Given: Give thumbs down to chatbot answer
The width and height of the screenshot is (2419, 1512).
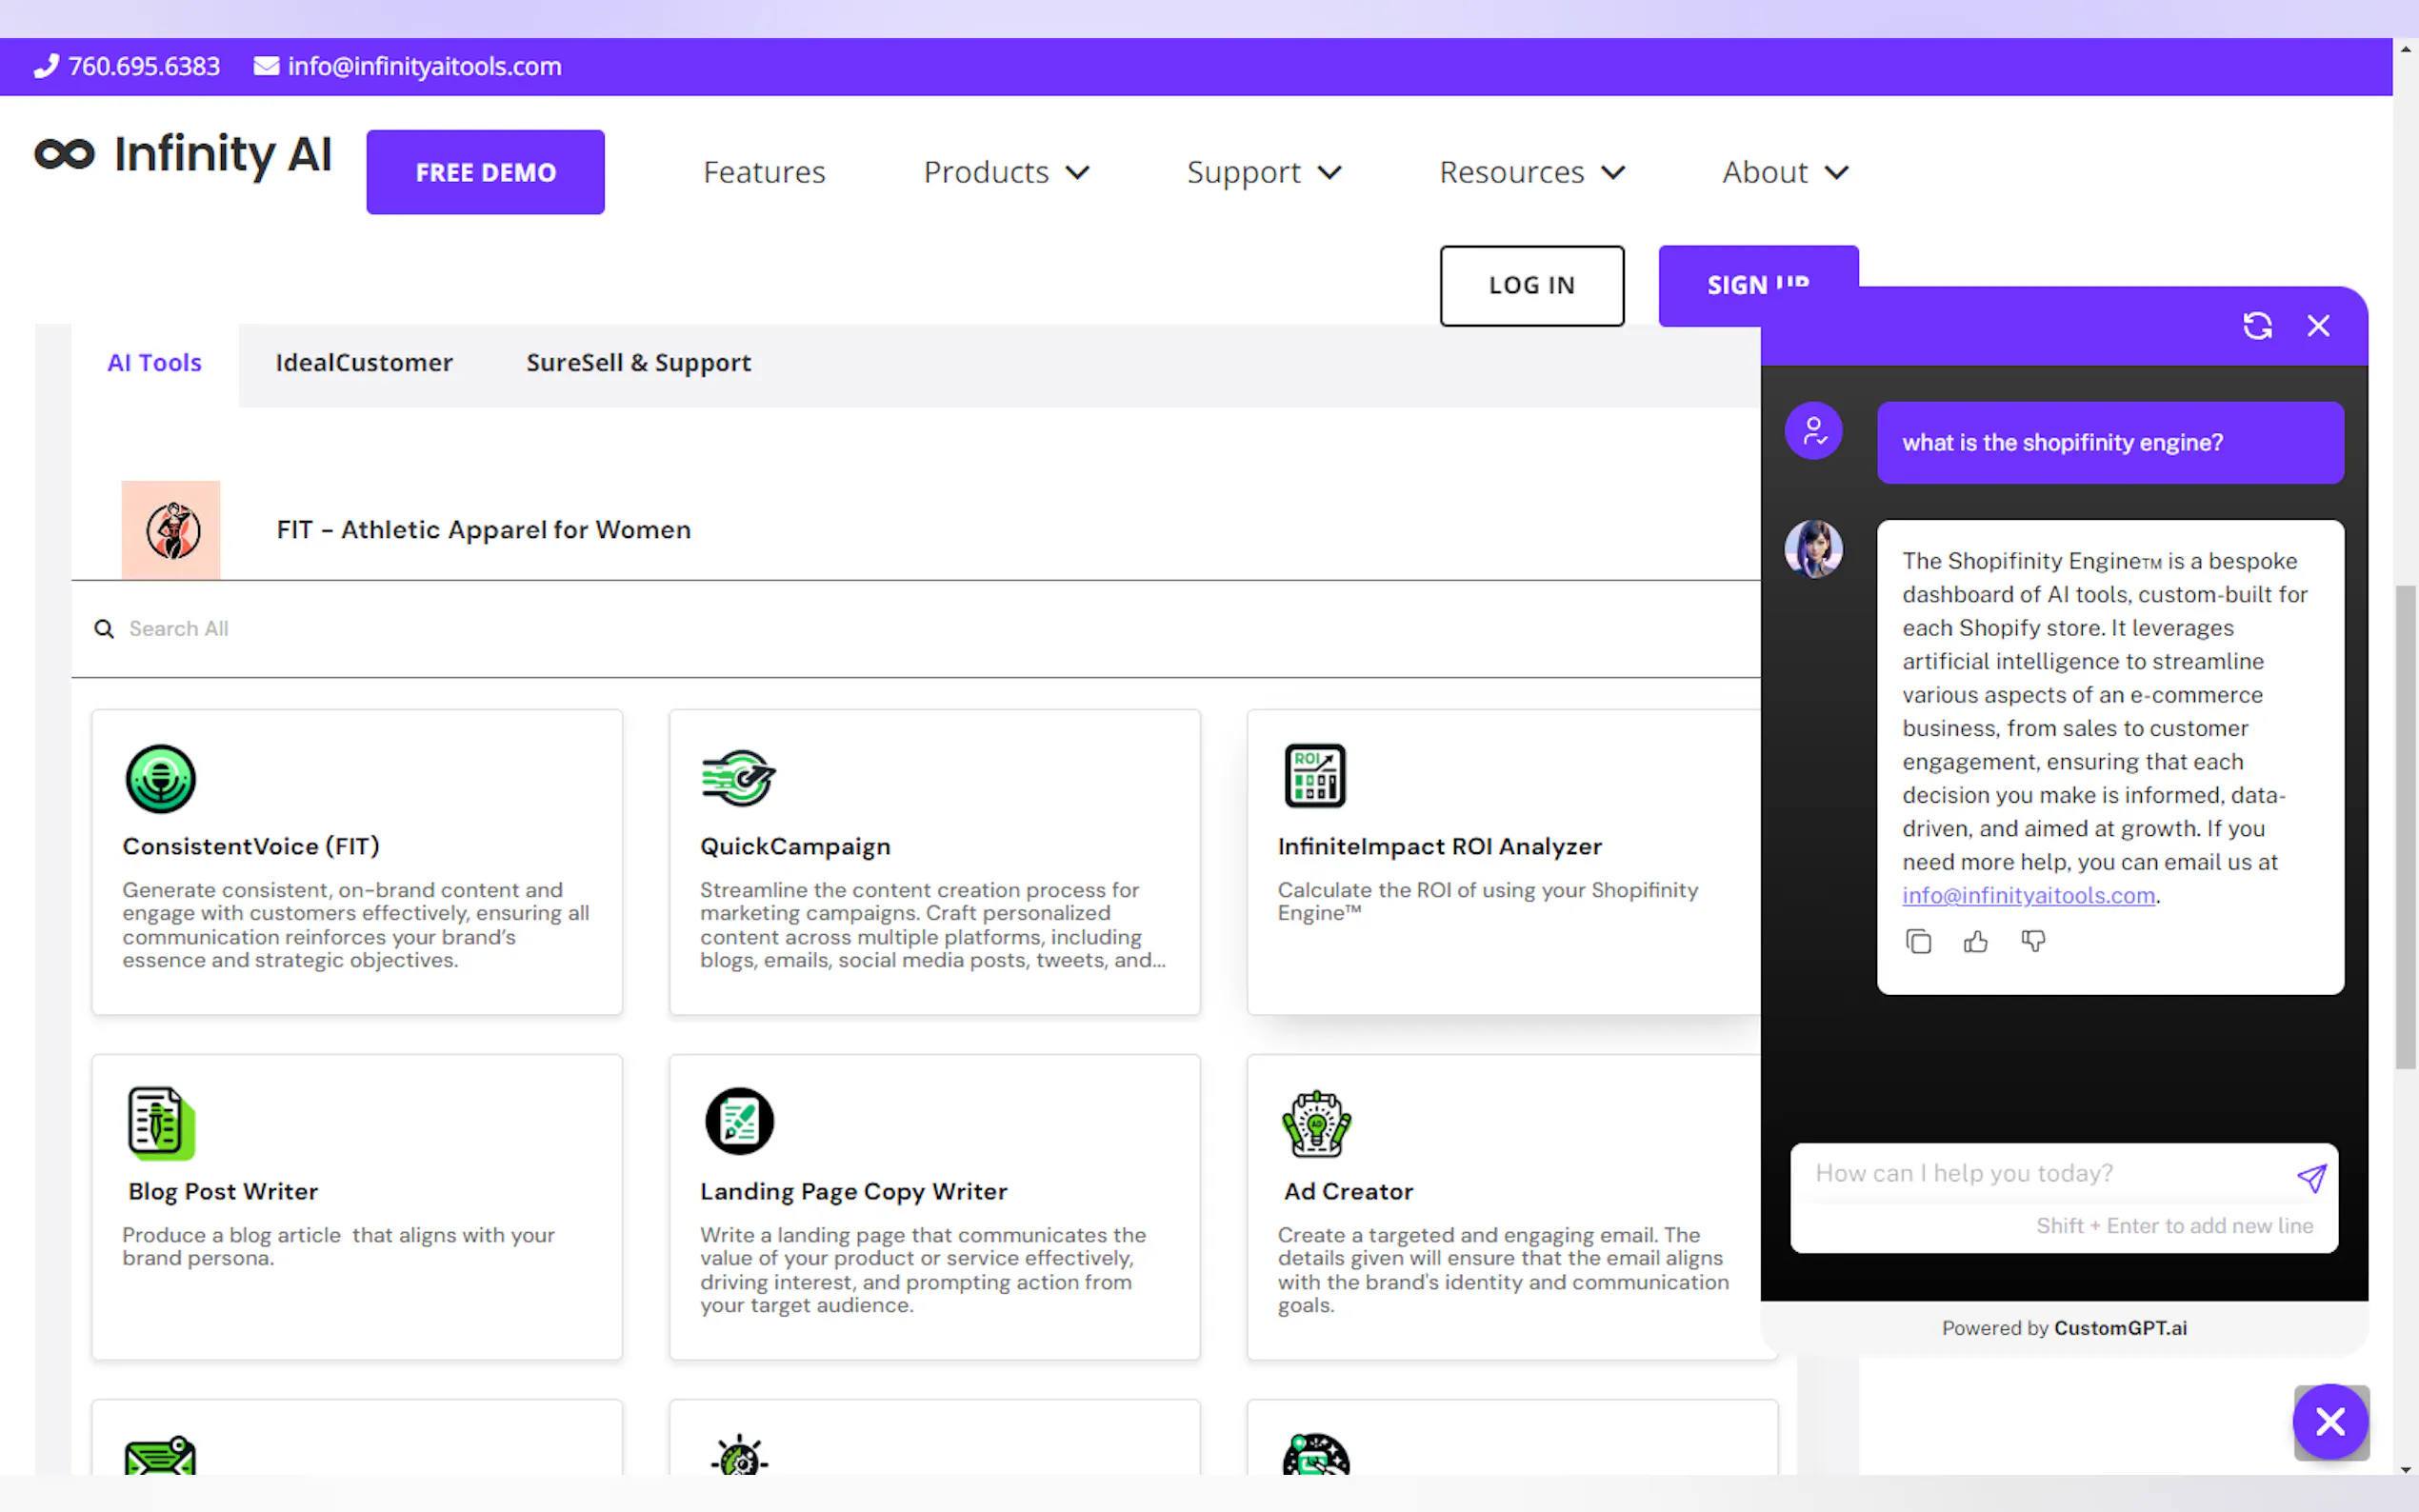Looking at the screenshot, I should click(x=2033, y=942).
